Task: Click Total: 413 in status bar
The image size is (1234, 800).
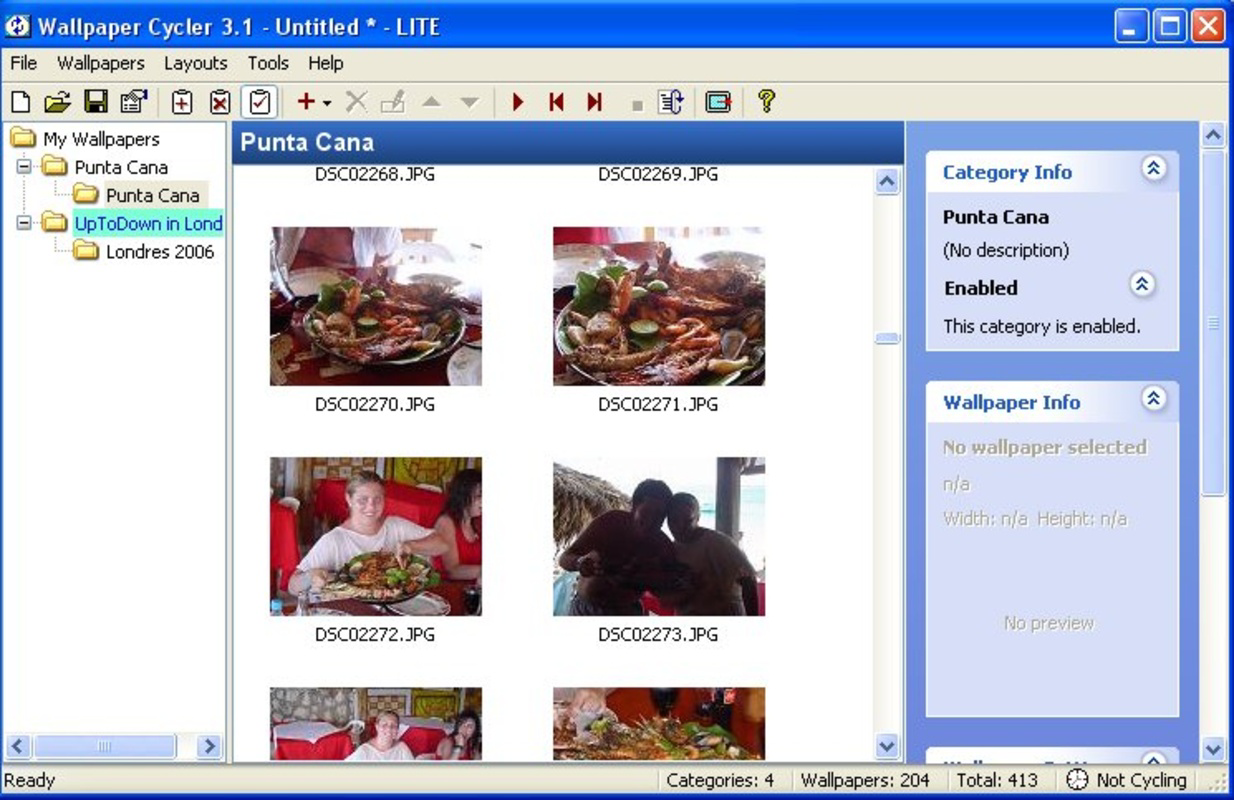Action: (997, 780)
